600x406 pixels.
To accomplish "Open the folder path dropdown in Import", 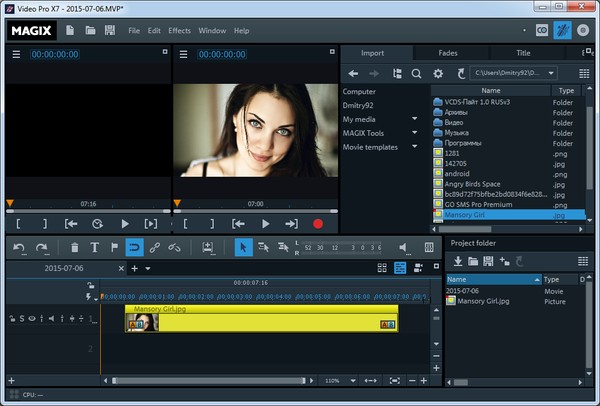I will pos(551,73).
